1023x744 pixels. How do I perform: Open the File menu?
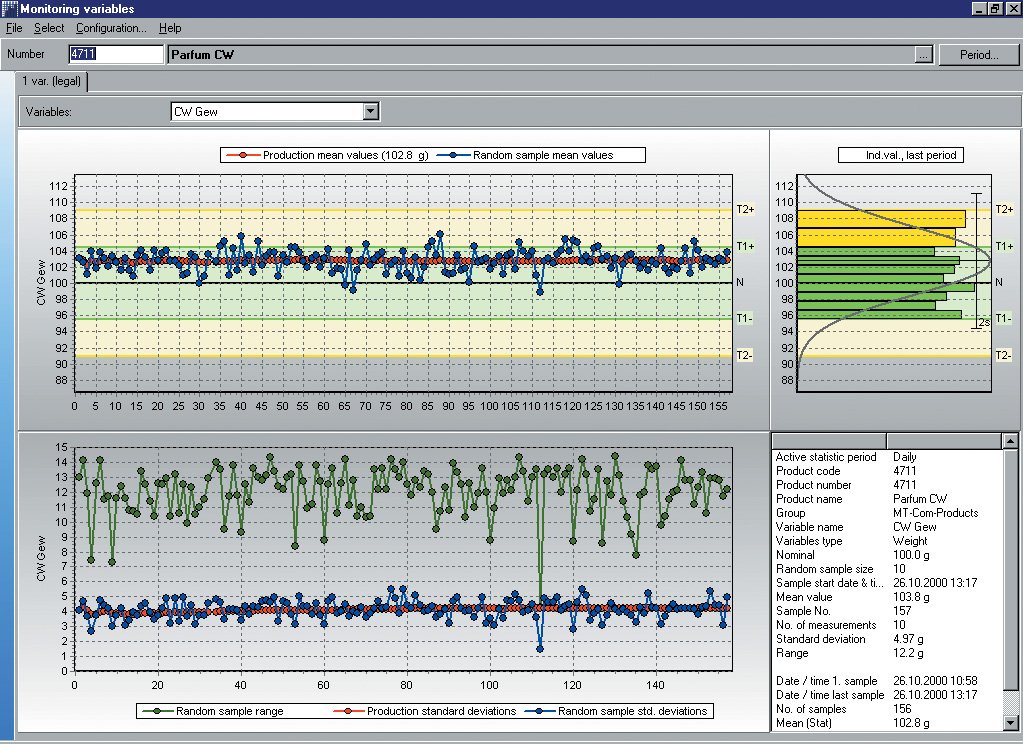[14, 28]
